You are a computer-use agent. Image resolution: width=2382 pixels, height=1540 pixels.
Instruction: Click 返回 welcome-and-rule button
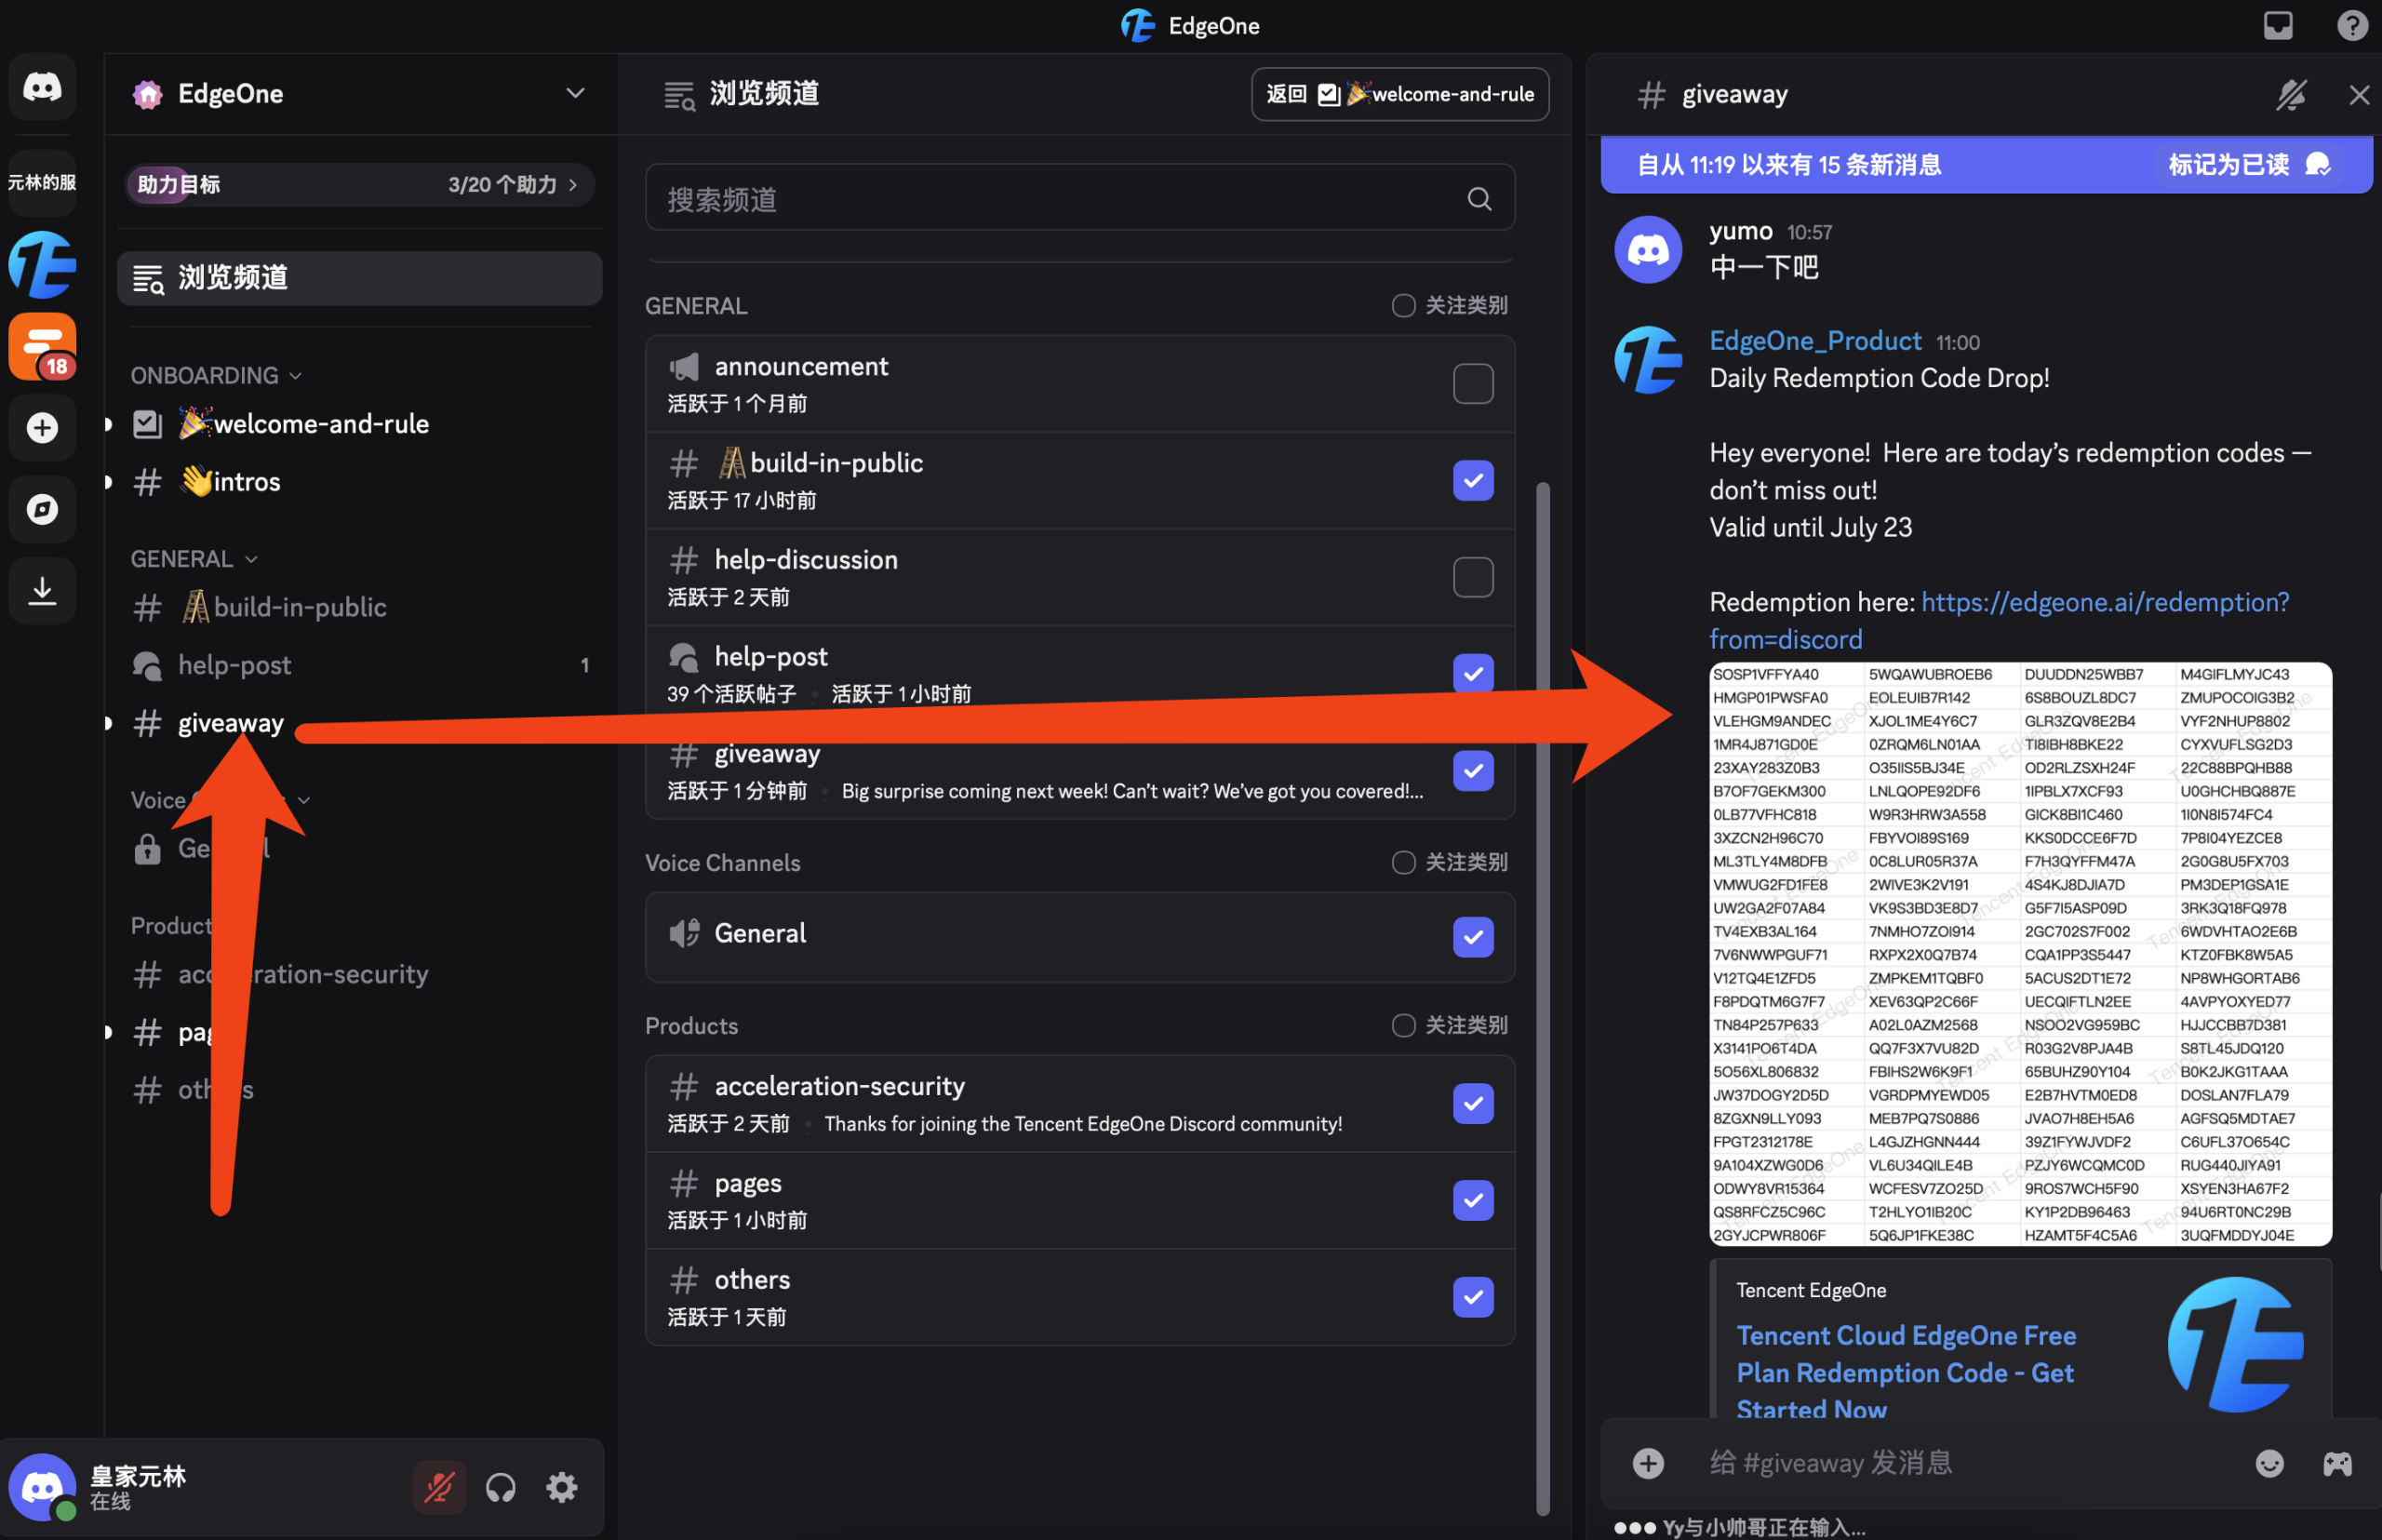(1399, 94)
